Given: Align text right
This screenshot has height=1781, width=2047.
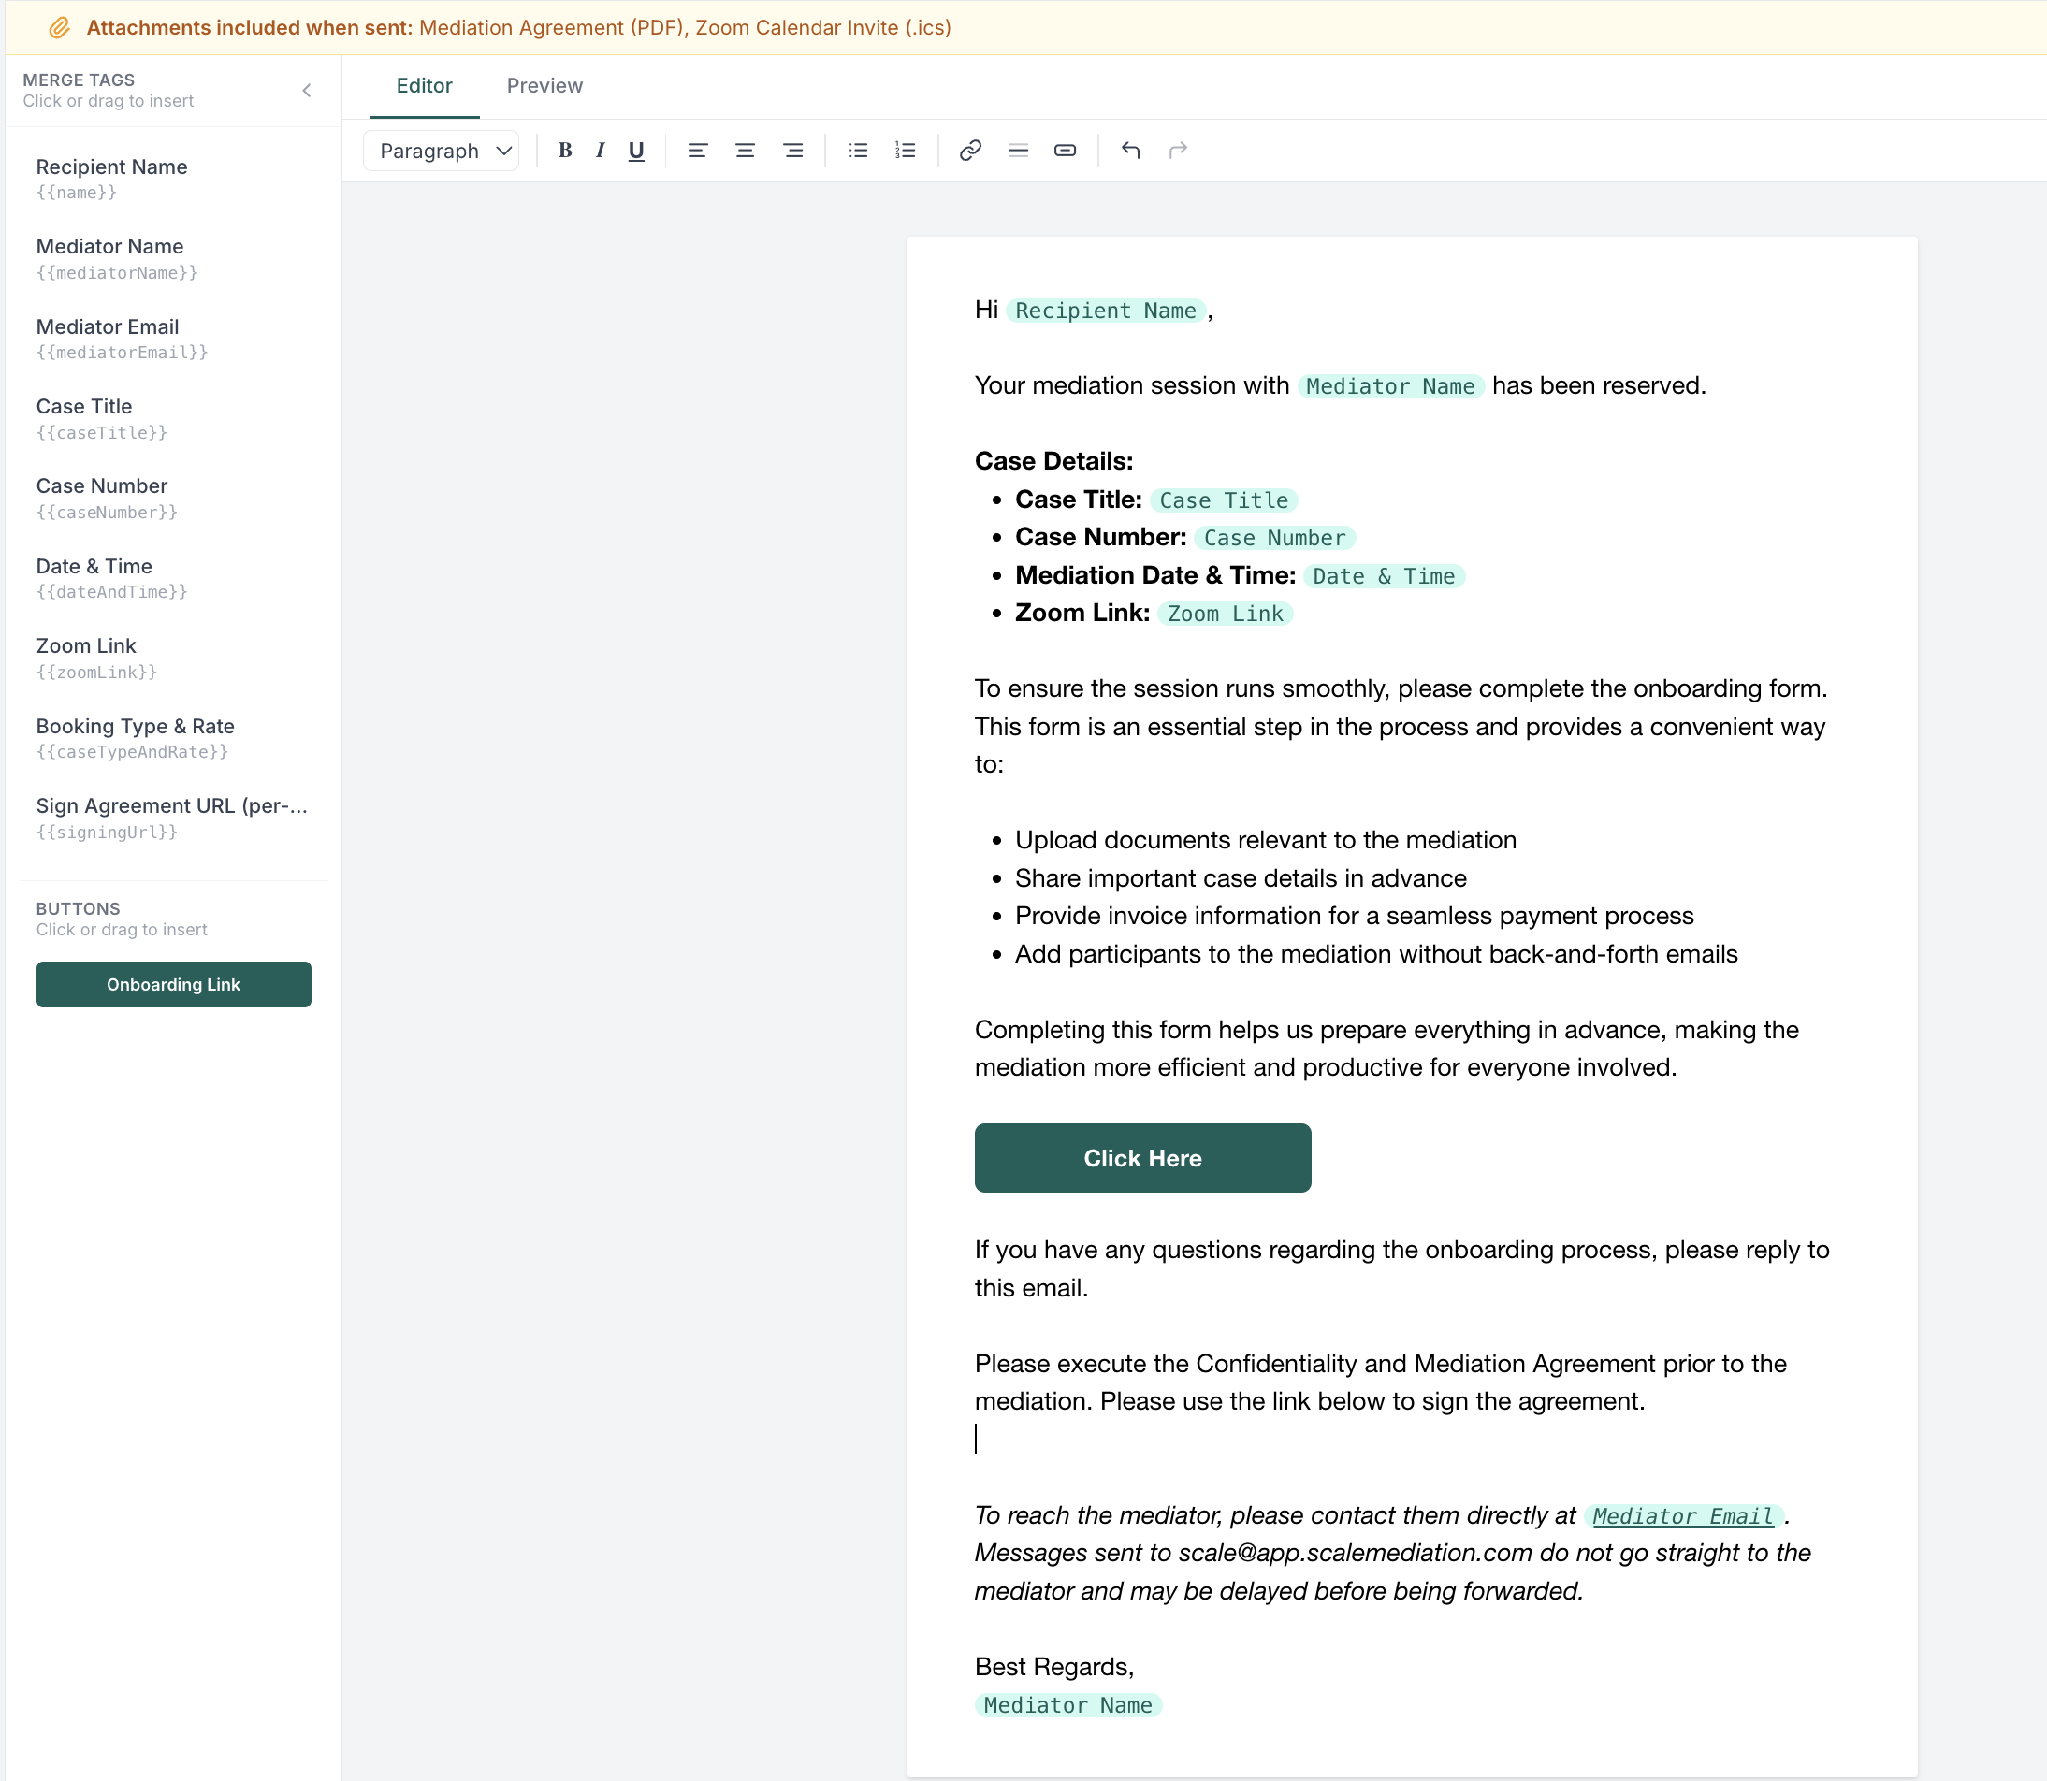Looking at the screenshot, I should (793, 150).
